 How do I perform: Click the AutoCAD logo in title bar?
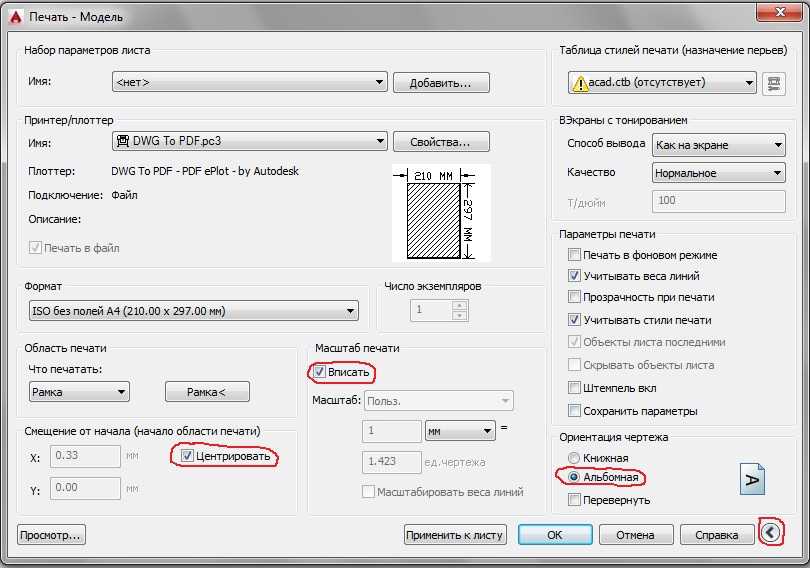(x=15, y=17)
